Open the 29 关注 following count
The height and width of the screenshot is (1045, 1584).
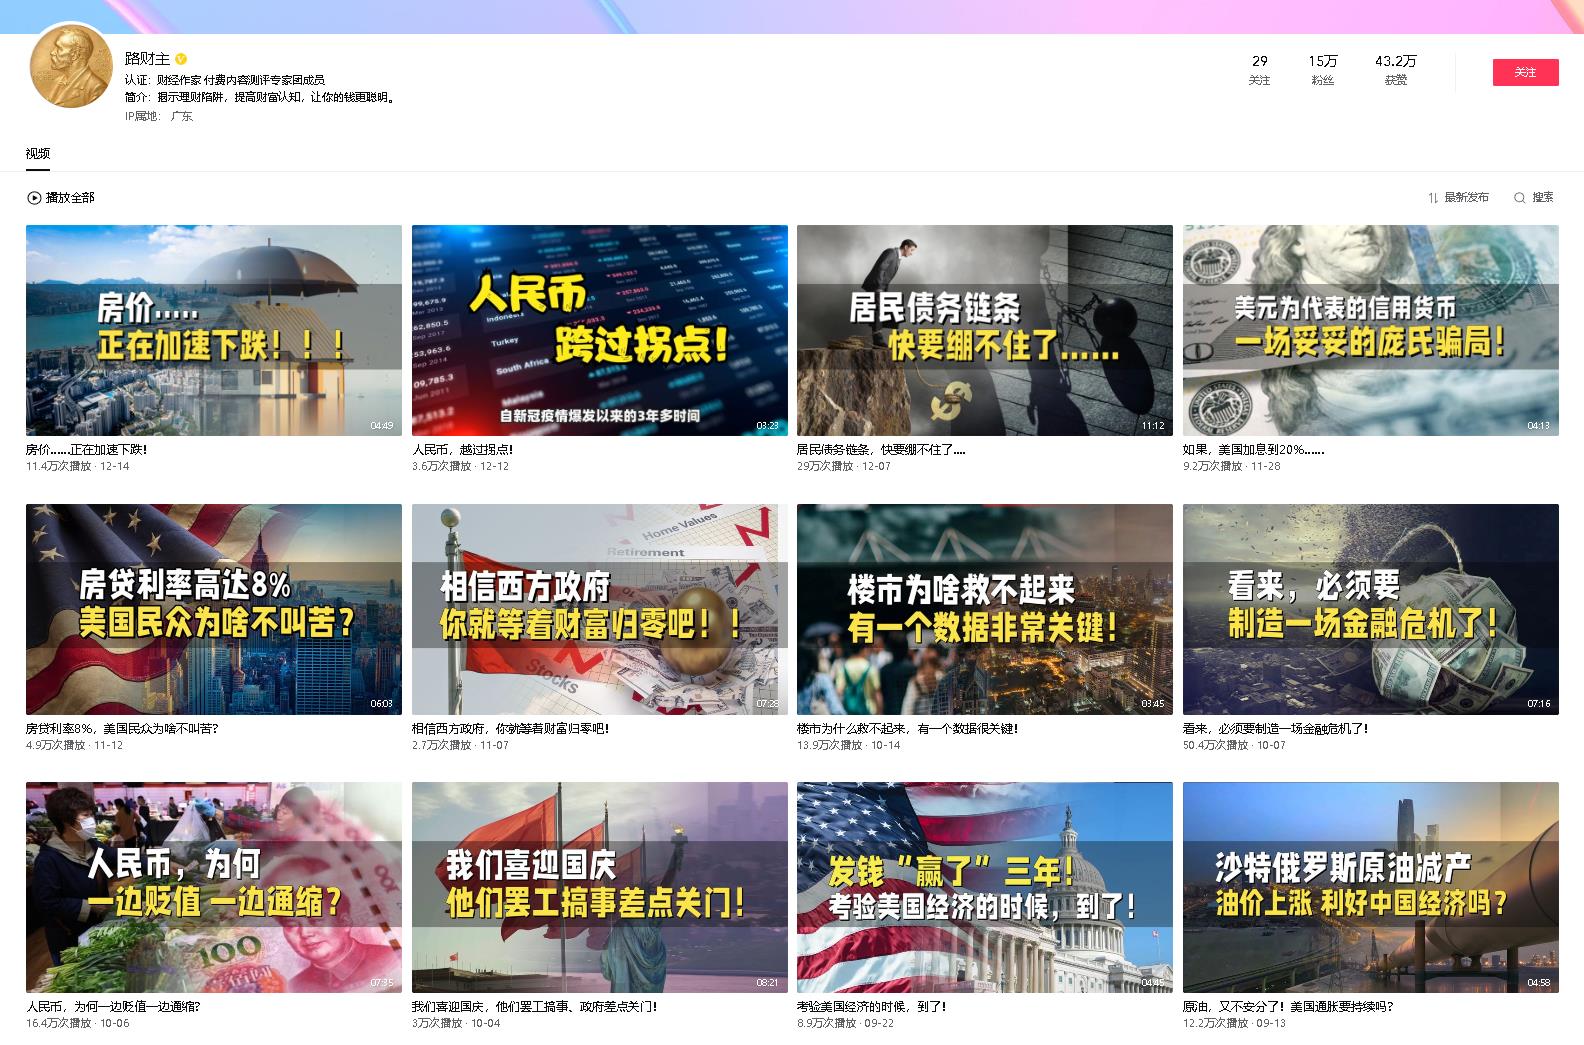click(x=1259, y=70)
